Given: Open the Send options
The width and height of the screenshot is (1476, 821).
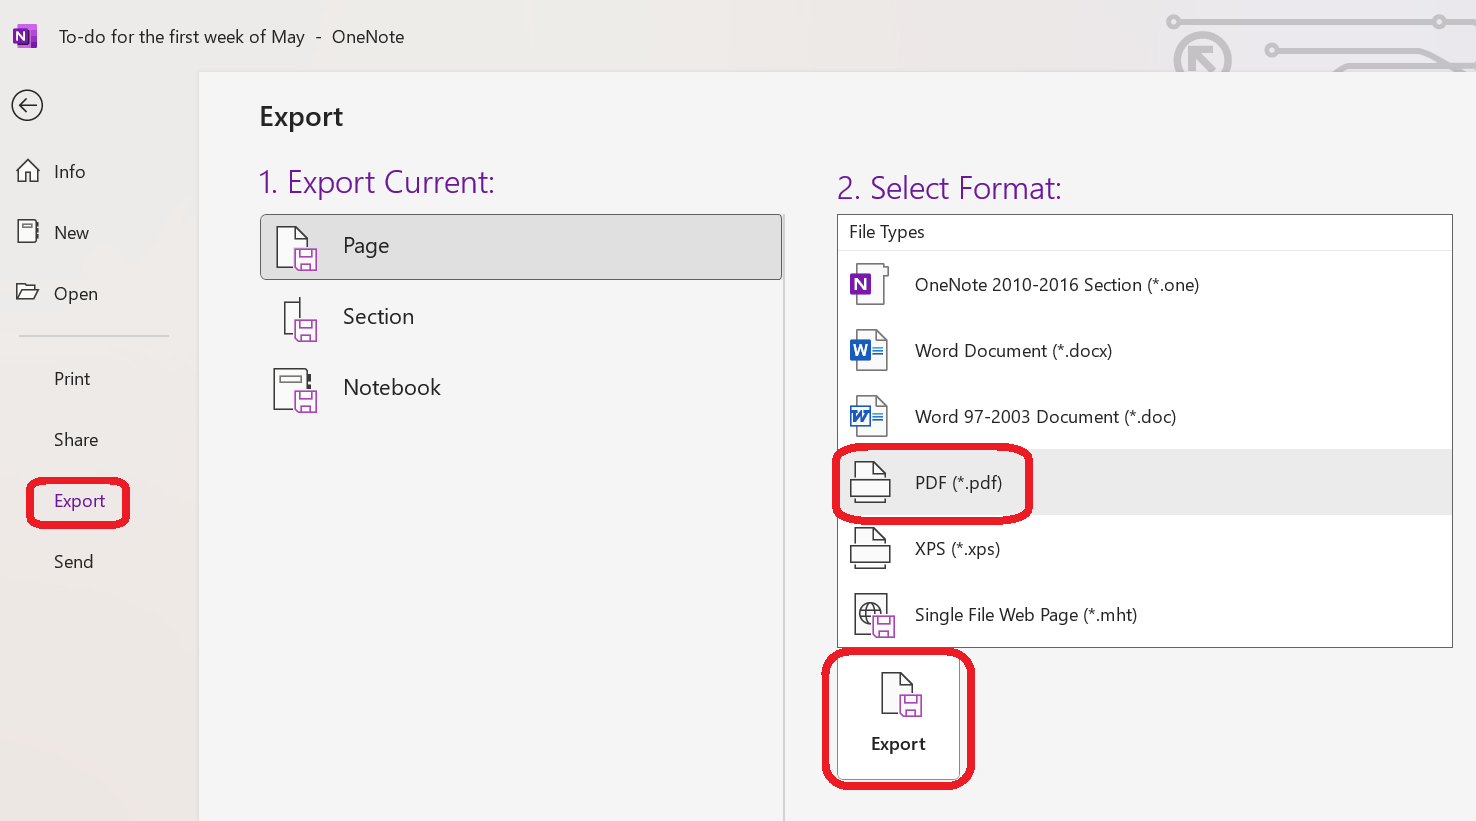Looking at the screenshot, I should point(73,561).
